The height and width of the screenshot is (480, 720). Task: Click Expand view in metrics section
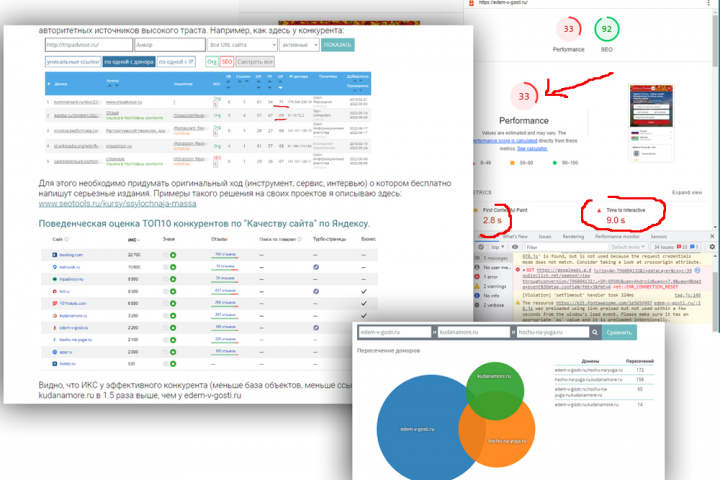pyautogui.click(x=687, y=192)
